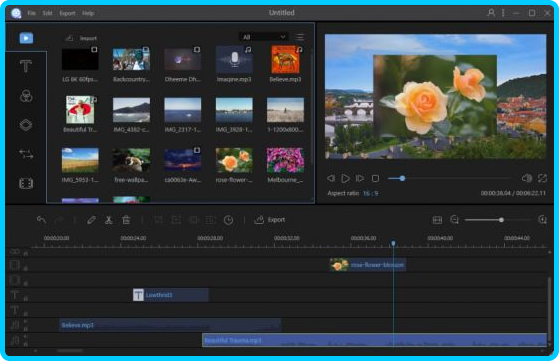The height and width of the screenshot is (361, 559).
Task: Click the timeline playhead marker
Action: point(393,243)
